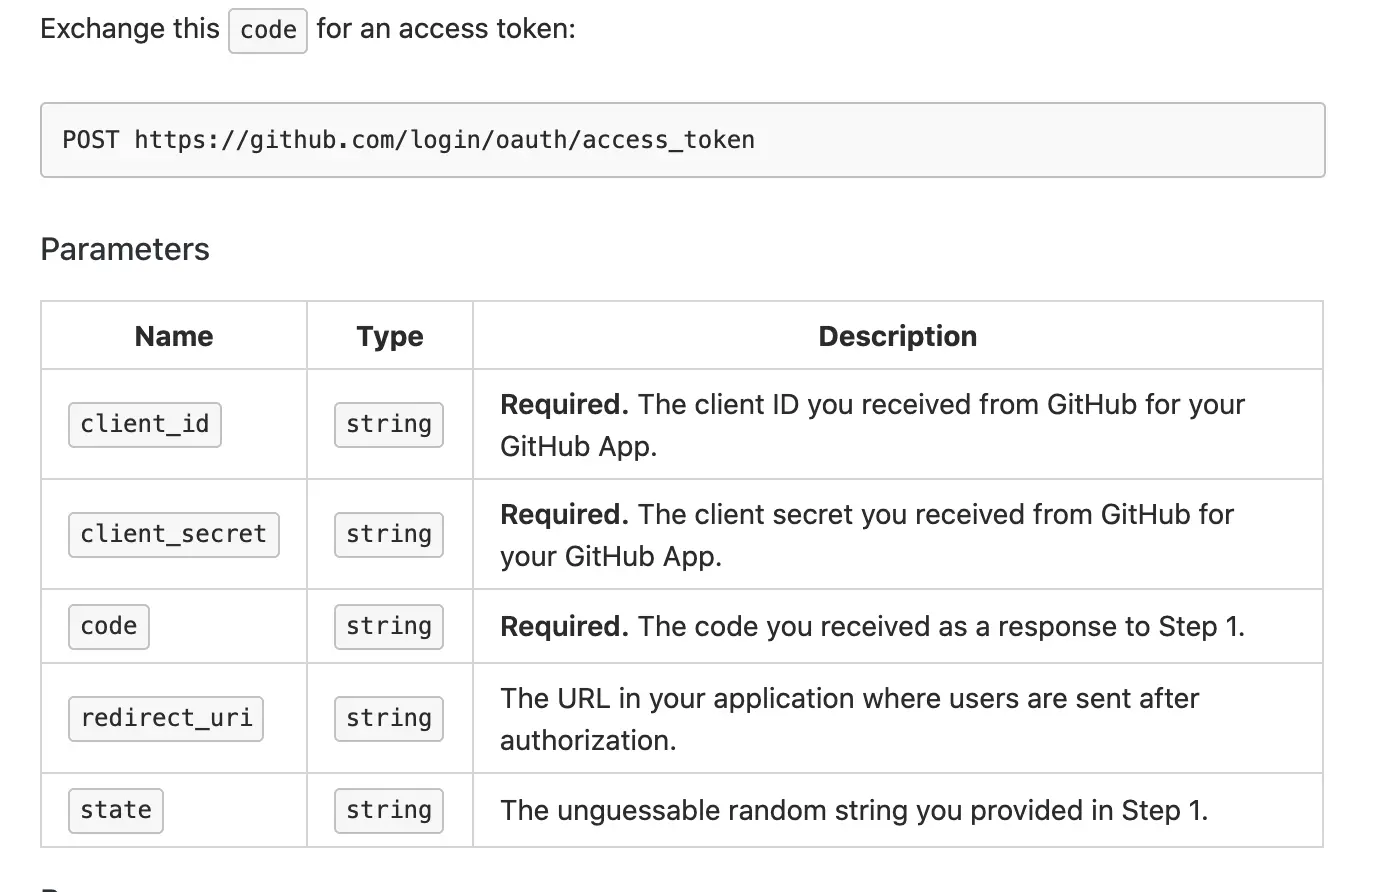This screenshot has width=1390, height=892.
Task: Click the string type in the code row
Action: click(x=389, y=626)
